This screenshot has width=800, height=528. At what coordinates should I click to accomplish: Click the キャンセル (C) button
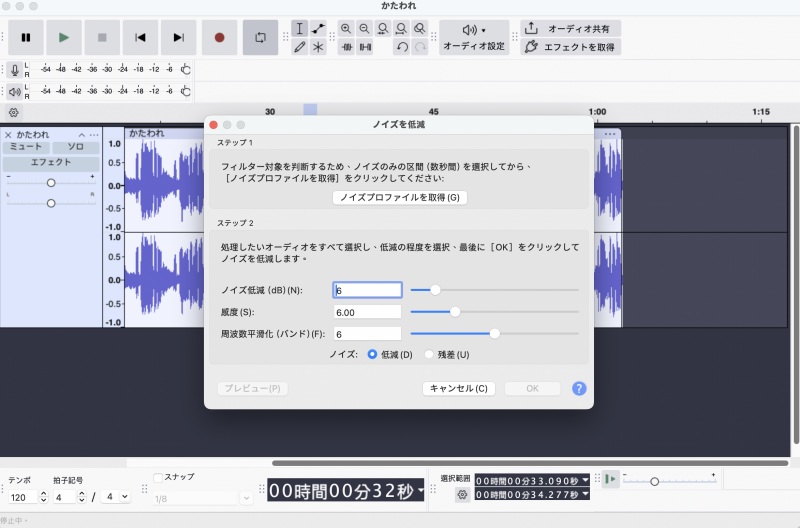459,389
